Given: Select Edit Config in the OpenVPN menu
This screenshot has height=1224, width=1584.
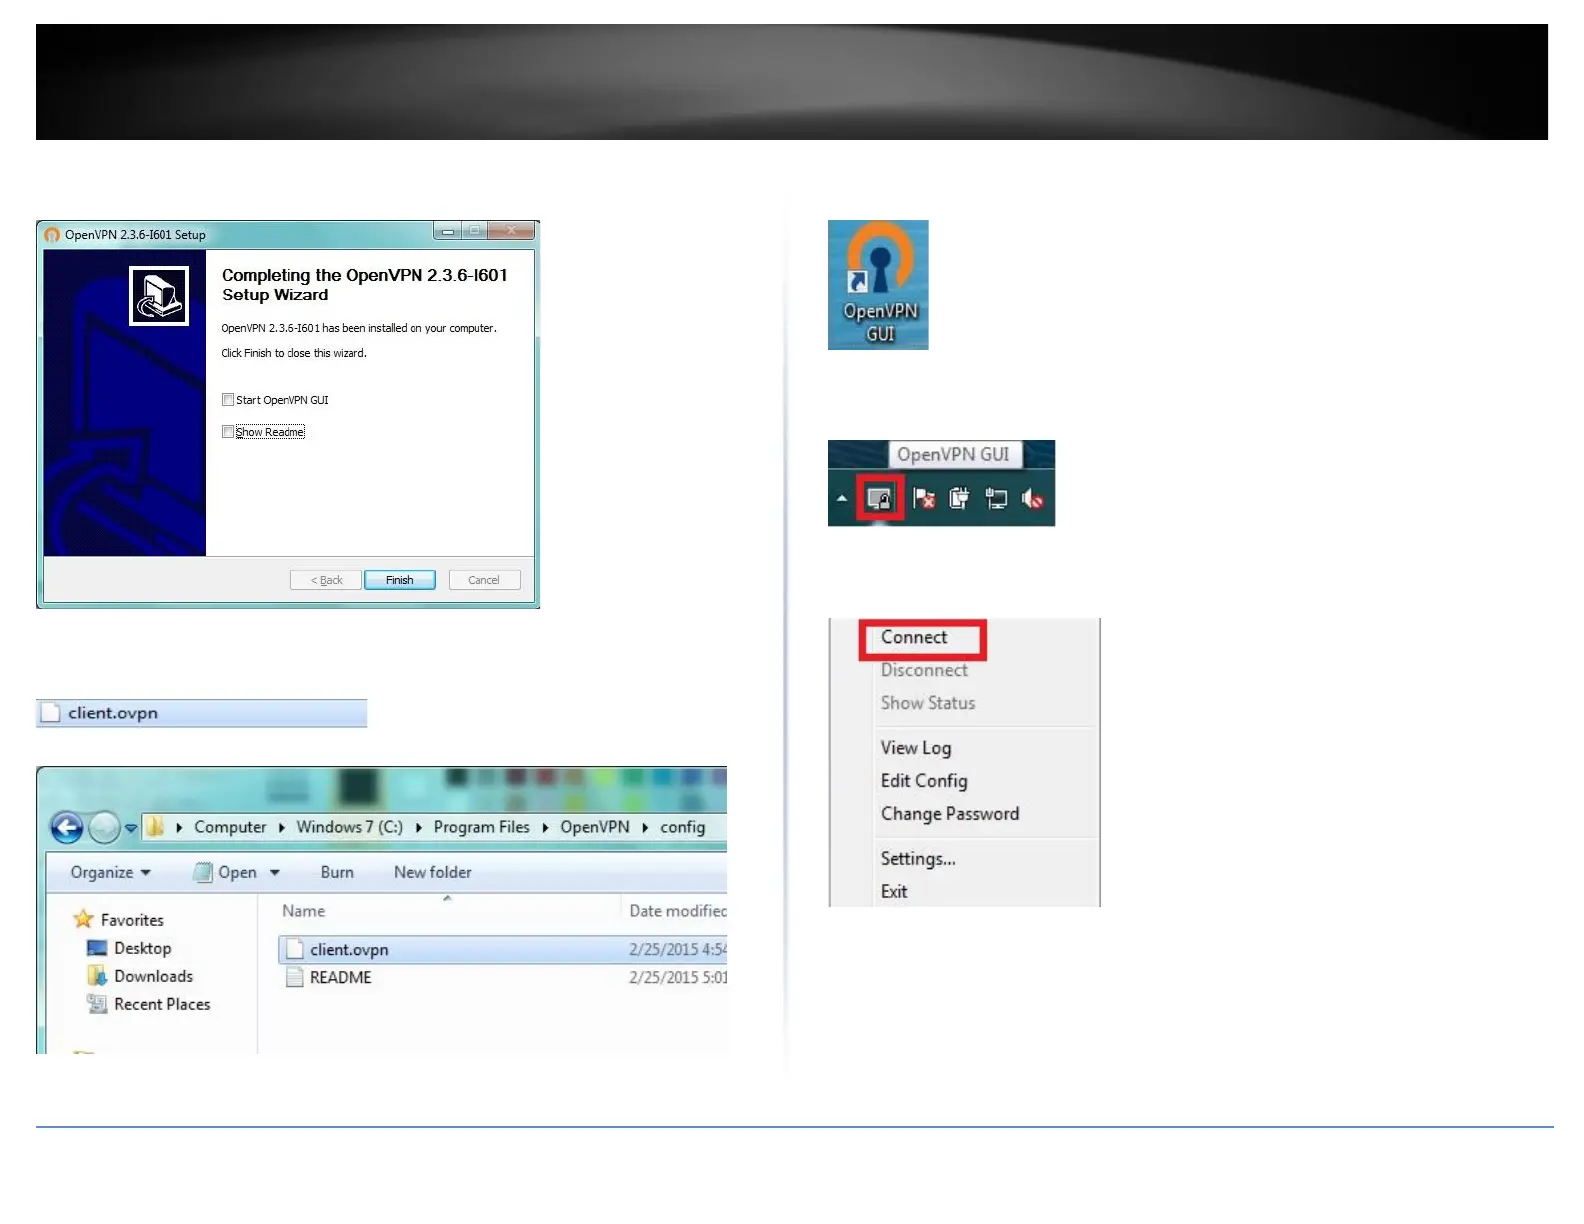Looking at the screenshot, I should coord(924,781).
